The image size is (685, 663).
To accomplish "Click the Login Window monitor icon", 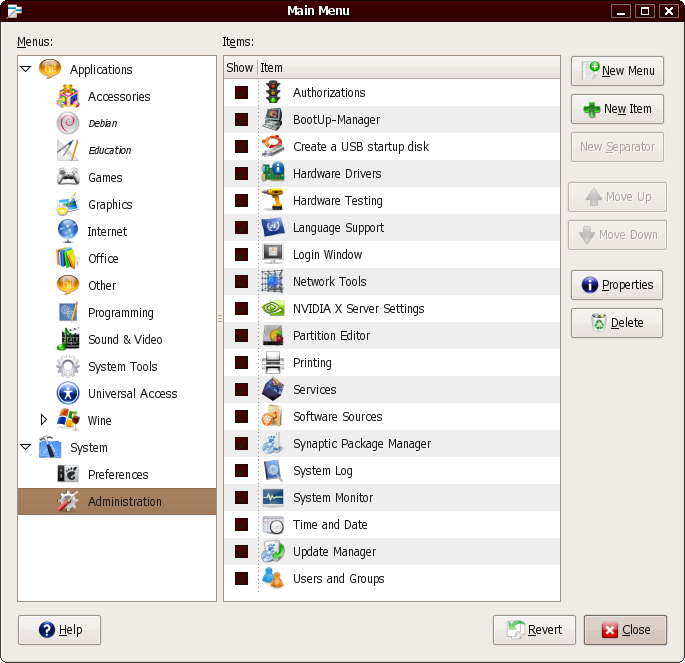I will [x=273, y=254].
